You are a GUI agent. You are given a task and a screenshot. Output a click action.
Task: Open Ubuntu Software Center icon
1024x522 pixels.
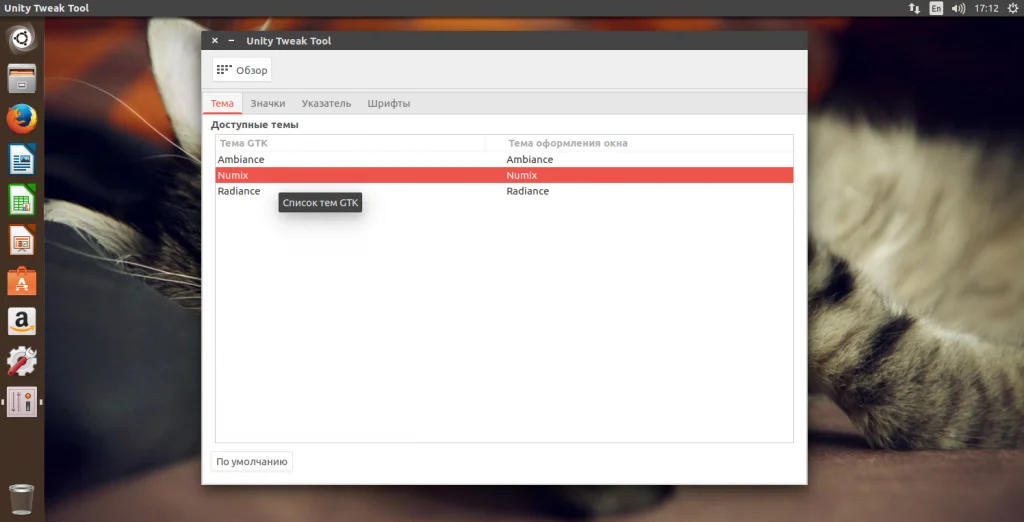22,281
